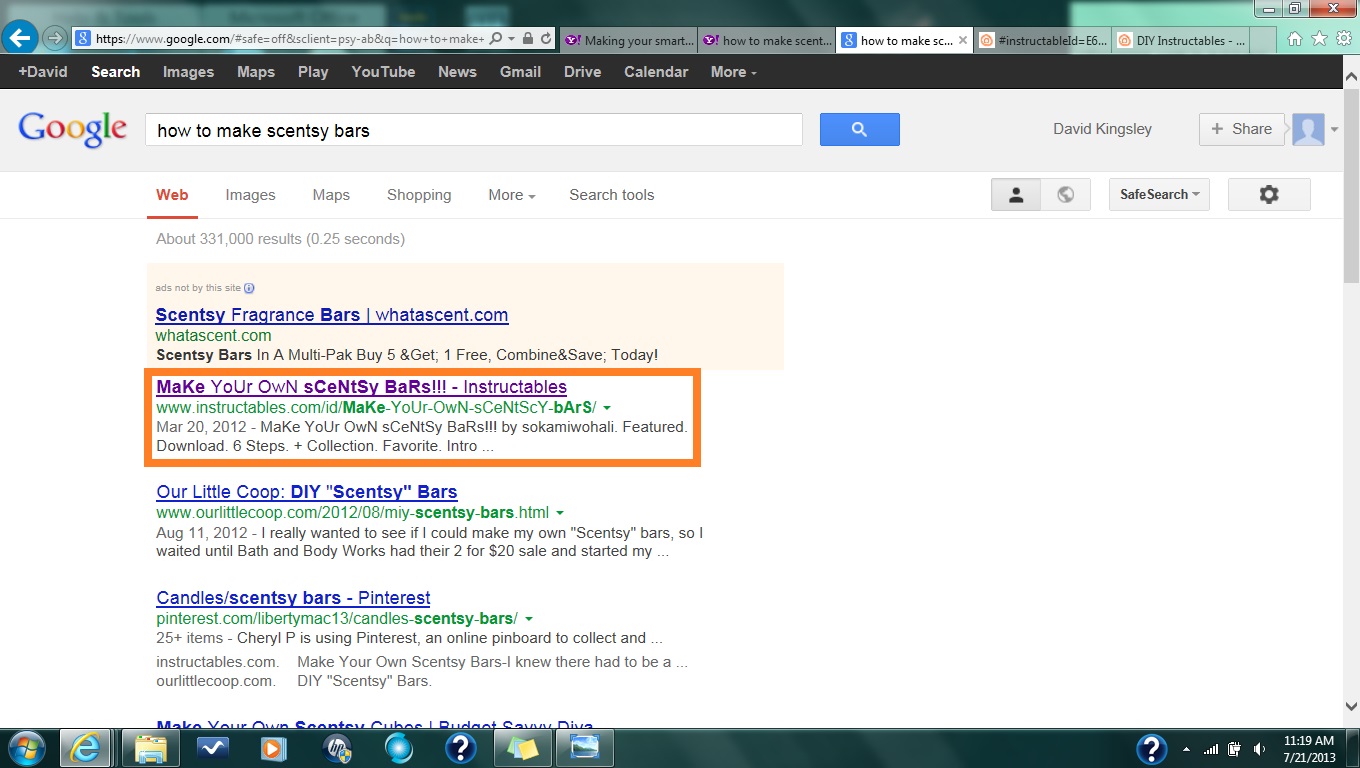Expand the ourlittlecoop.com URL dropdown arrow
Screen dimensions: 1360x768
click(560, 513)
